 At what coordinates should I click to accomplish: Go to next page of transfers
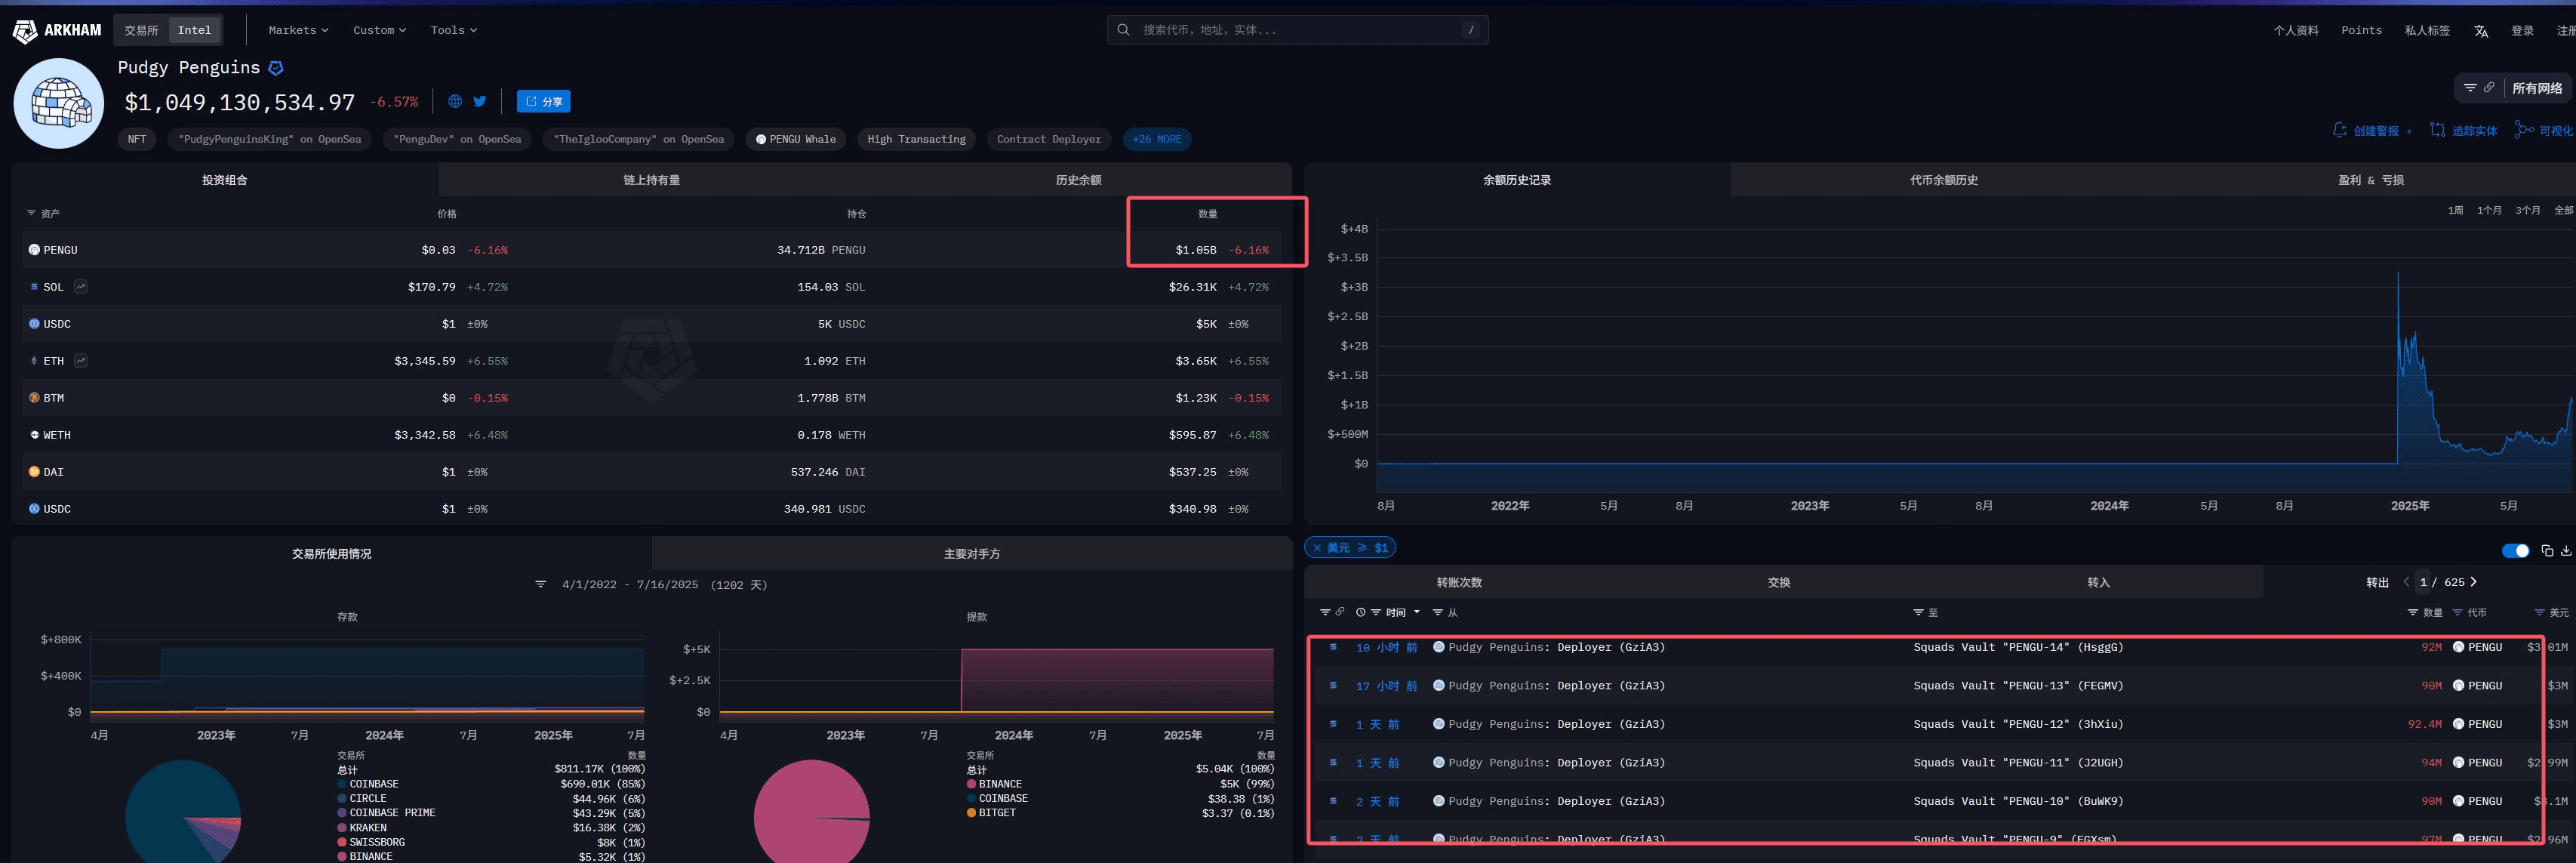coord(2474,581)
